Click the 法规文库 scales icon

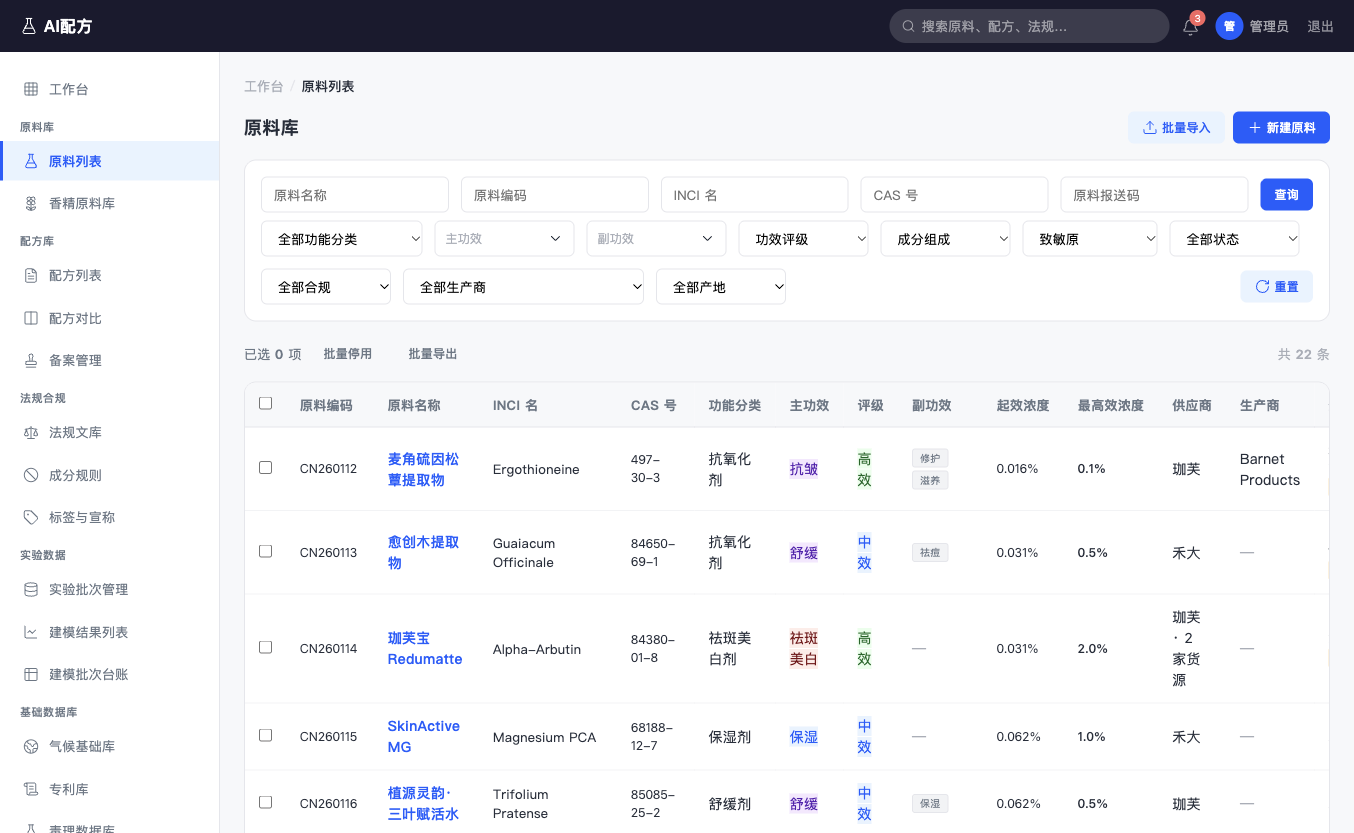pyautogui.click(x=31, y=432)
